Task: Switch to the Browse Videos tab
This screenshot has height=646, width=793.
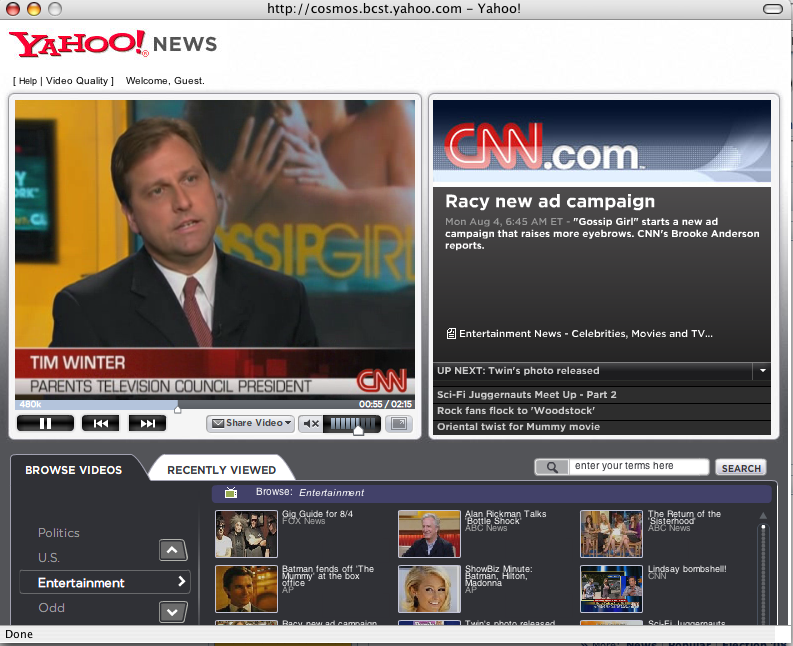Action: [74, 470]
